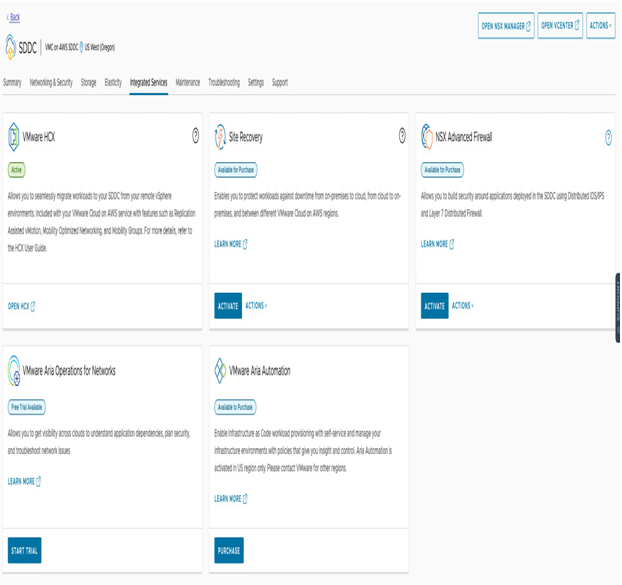Image resolution: width=622 pixels, height=585 pixels.
Task: Expand the top-right Actions dropdown
Action: coord(601,26)
